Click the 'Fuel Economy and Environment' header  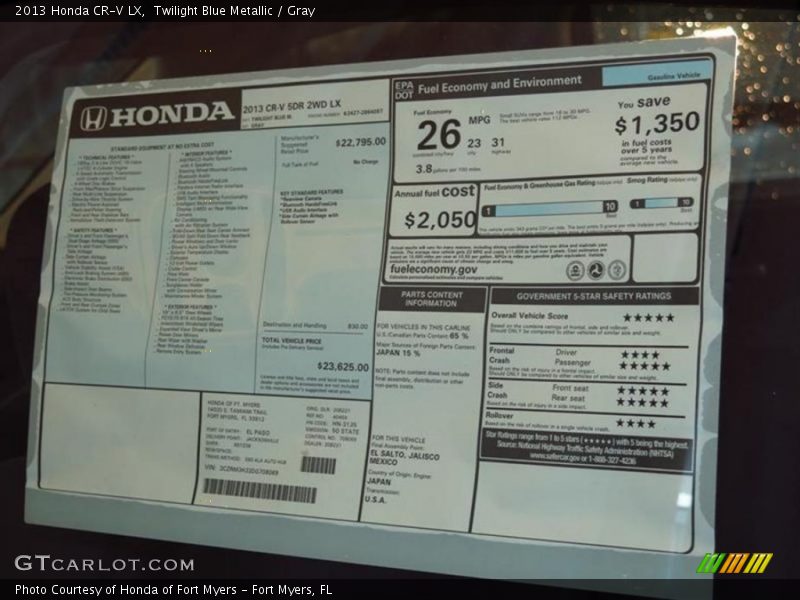499,85
